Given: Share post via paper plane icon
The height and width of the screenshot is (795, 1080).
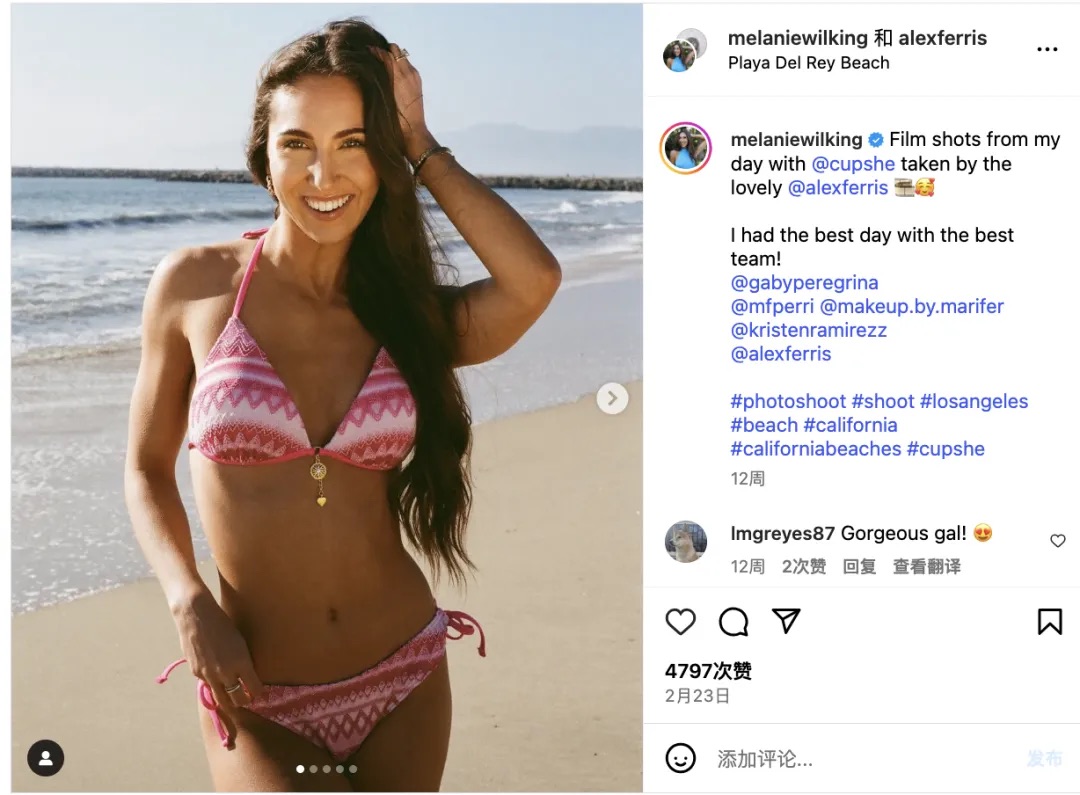Looking at the screenshot, I should (786, 621).
